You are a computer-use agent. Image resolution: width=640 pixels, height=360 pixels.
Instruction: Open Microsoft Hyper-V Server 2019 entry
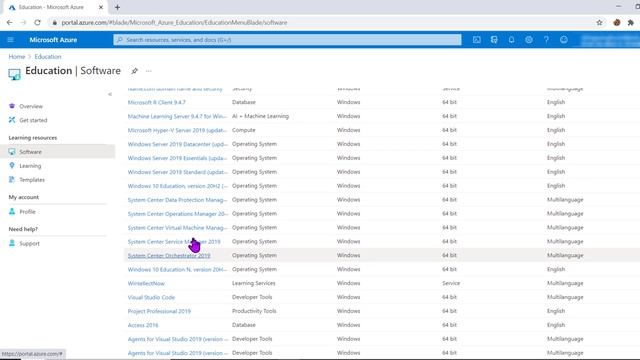click(x=177, y=130)
